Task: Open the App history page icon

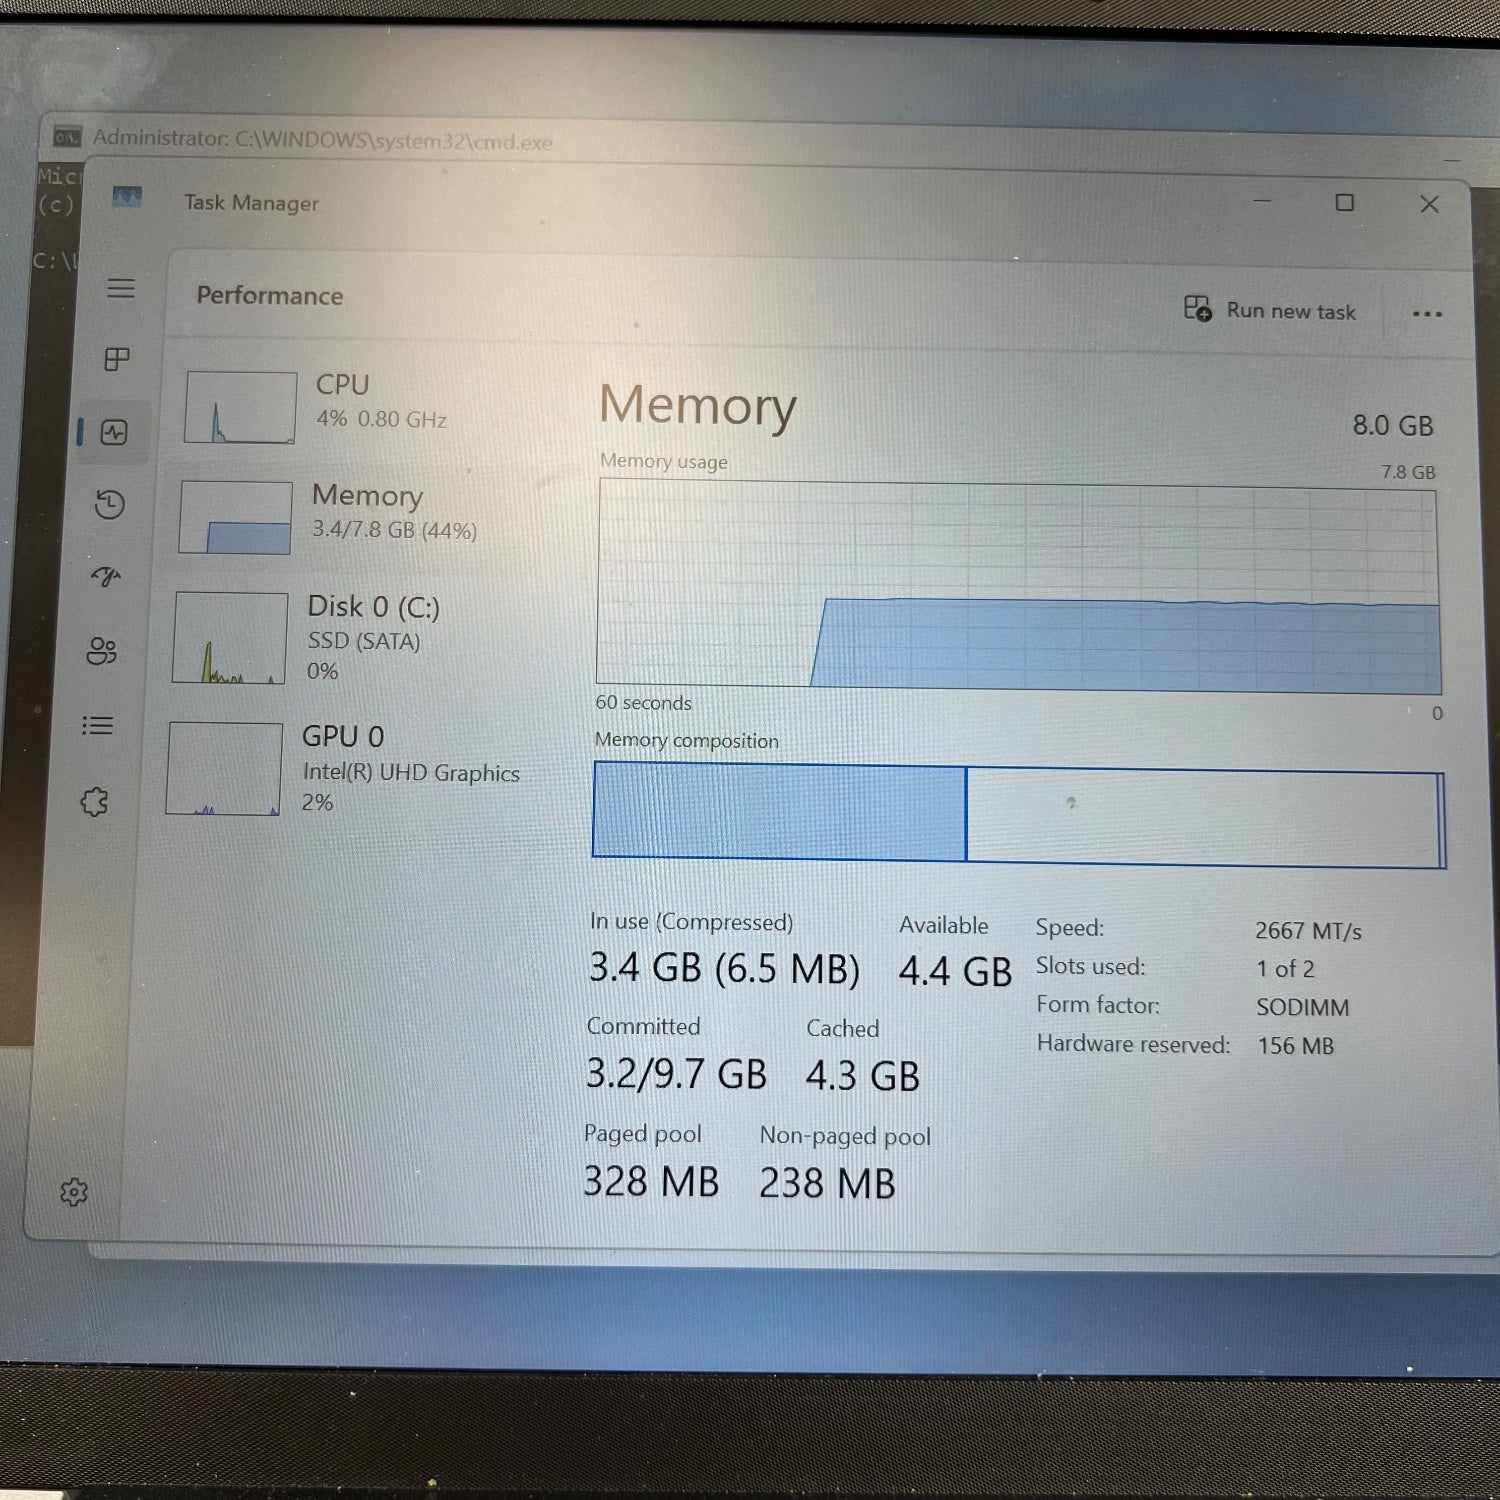Action: point(109,504)
